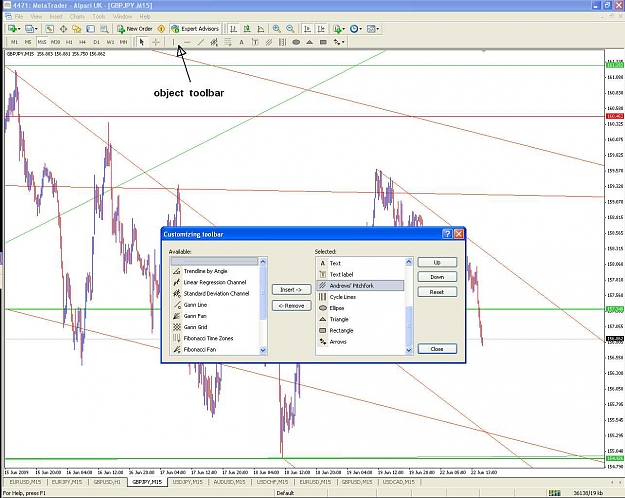
Task: Open the Market Watch window icon
Action: coord(49,29)
